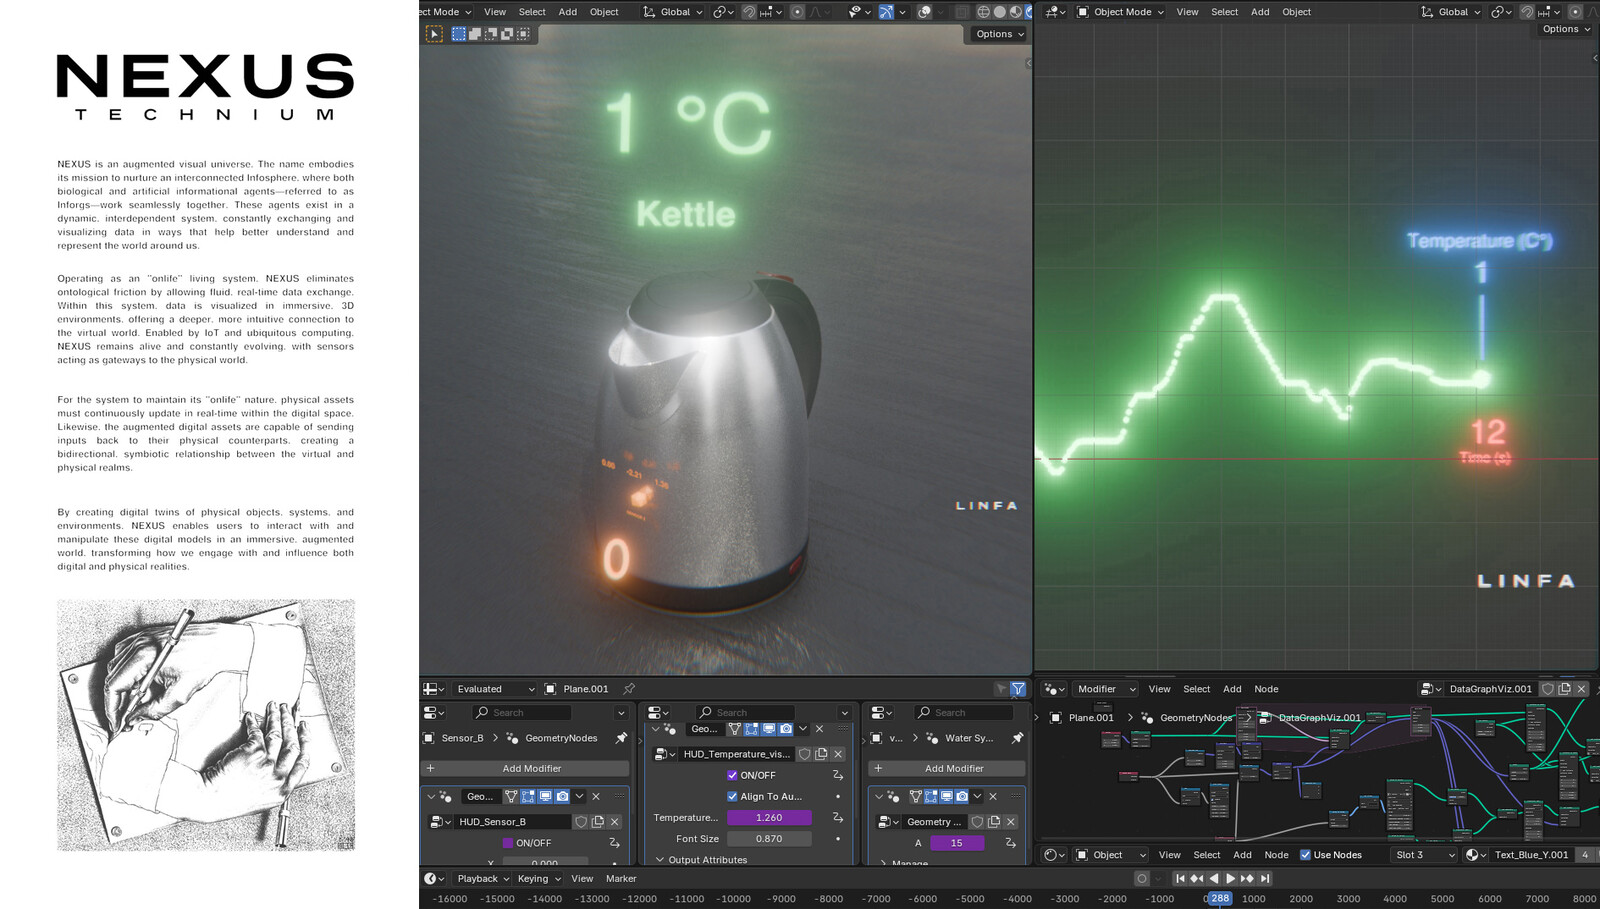Toggle ON/OFF checkbox under HUD_Sensor_B
The height and width of the screenshot is (909, 1600).
508,843
